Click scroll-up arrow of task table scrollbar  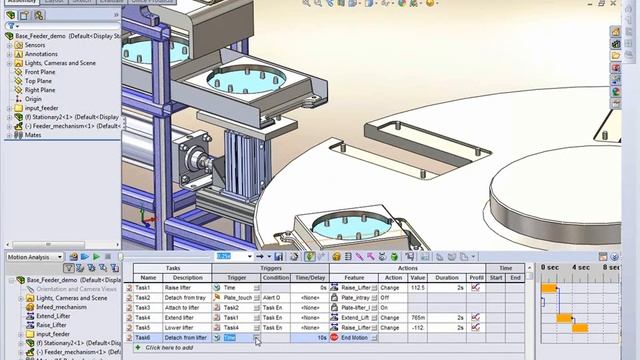click(x=529, y=268)
